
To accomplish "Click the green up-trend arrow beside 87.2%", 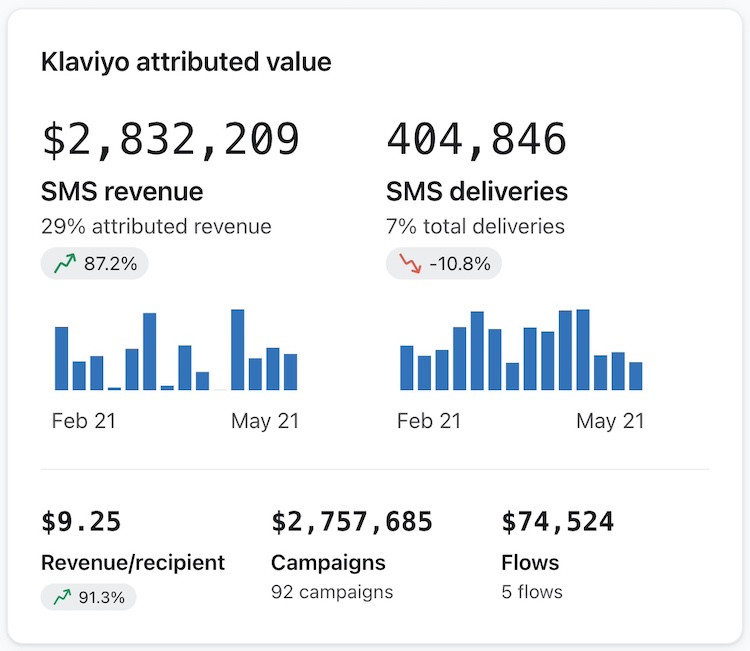I will 65,264.
